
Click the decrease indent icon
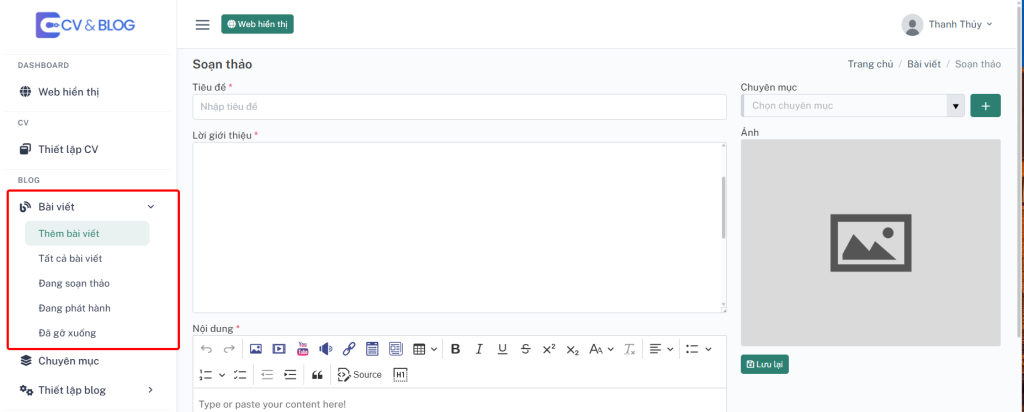[x=266, y=375]
